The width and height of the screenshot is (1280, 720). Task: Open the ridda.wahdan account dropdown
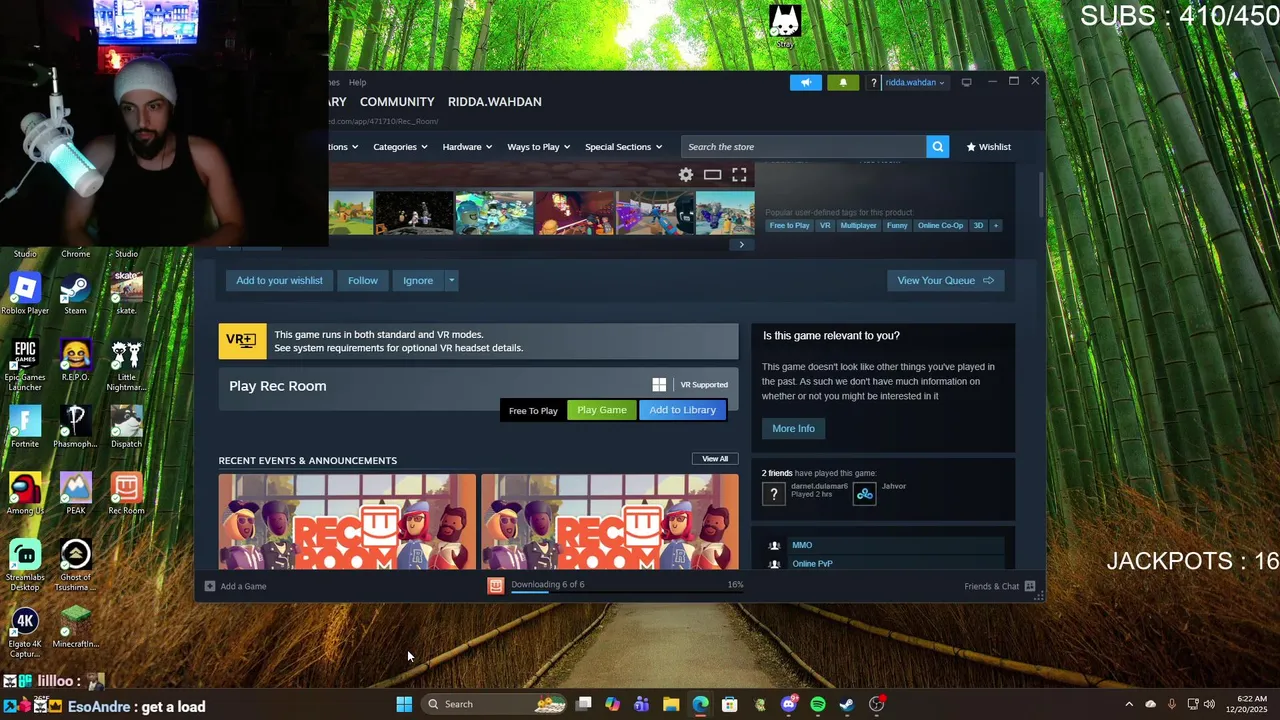click(x=914, y=82)
